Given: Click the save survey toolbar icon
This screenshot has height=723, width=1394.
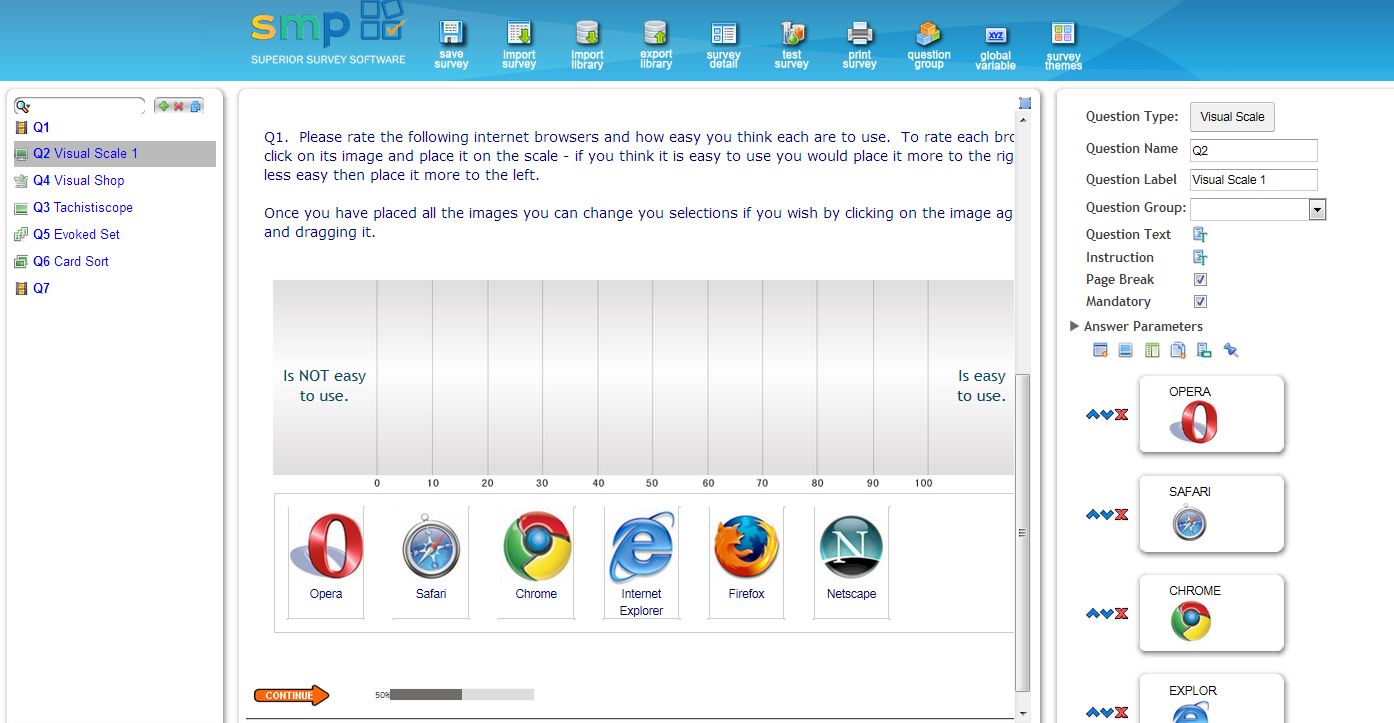Looking at the screenshot, I should (451, 45).
